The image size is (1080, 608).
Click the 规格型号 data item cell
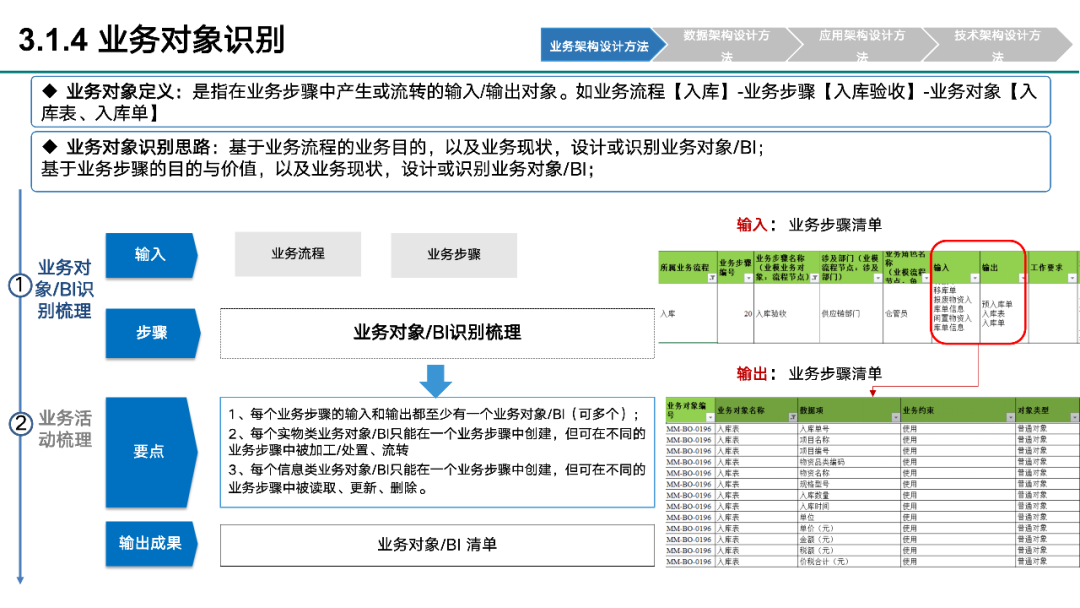(x=849, y=484)
